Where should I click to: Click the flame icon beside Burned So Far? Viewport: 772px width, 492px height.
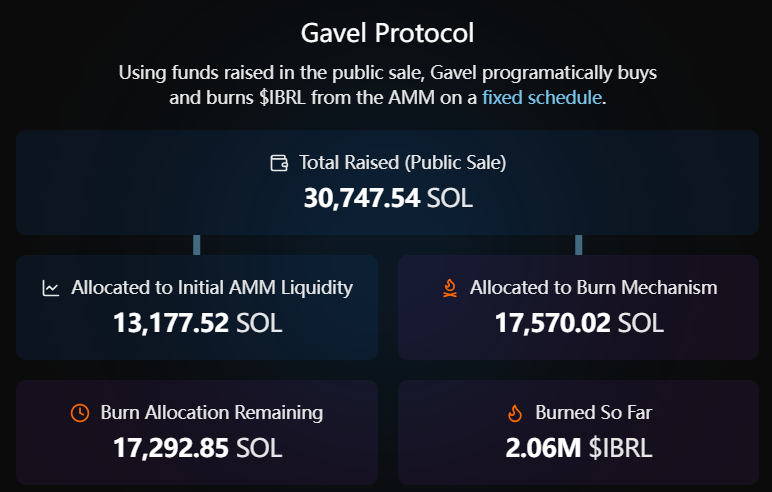(x=515, y=412)
